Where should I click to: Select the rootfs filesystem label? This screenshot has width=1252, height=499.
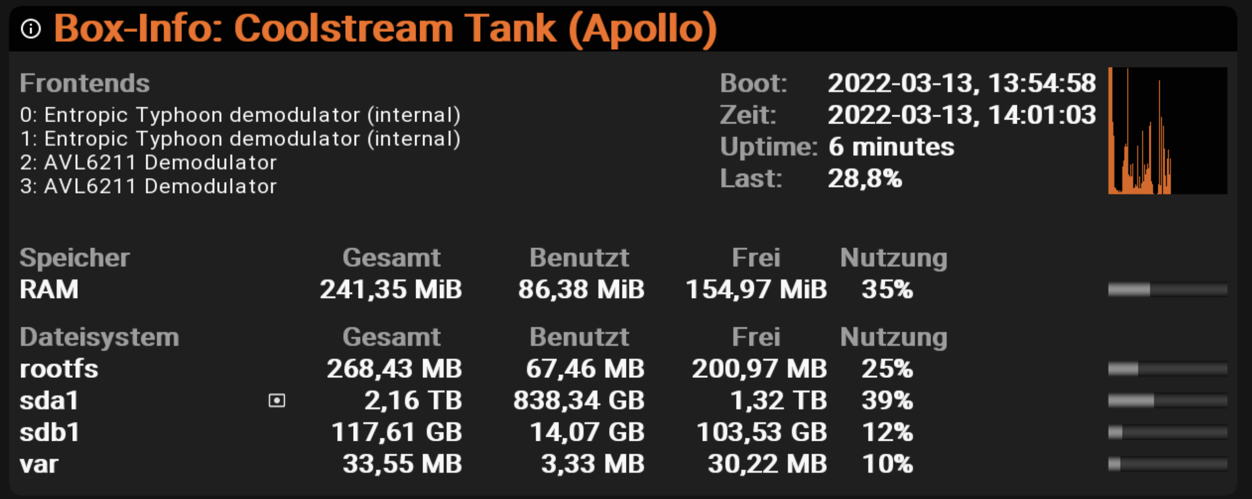tap(59, 369)
